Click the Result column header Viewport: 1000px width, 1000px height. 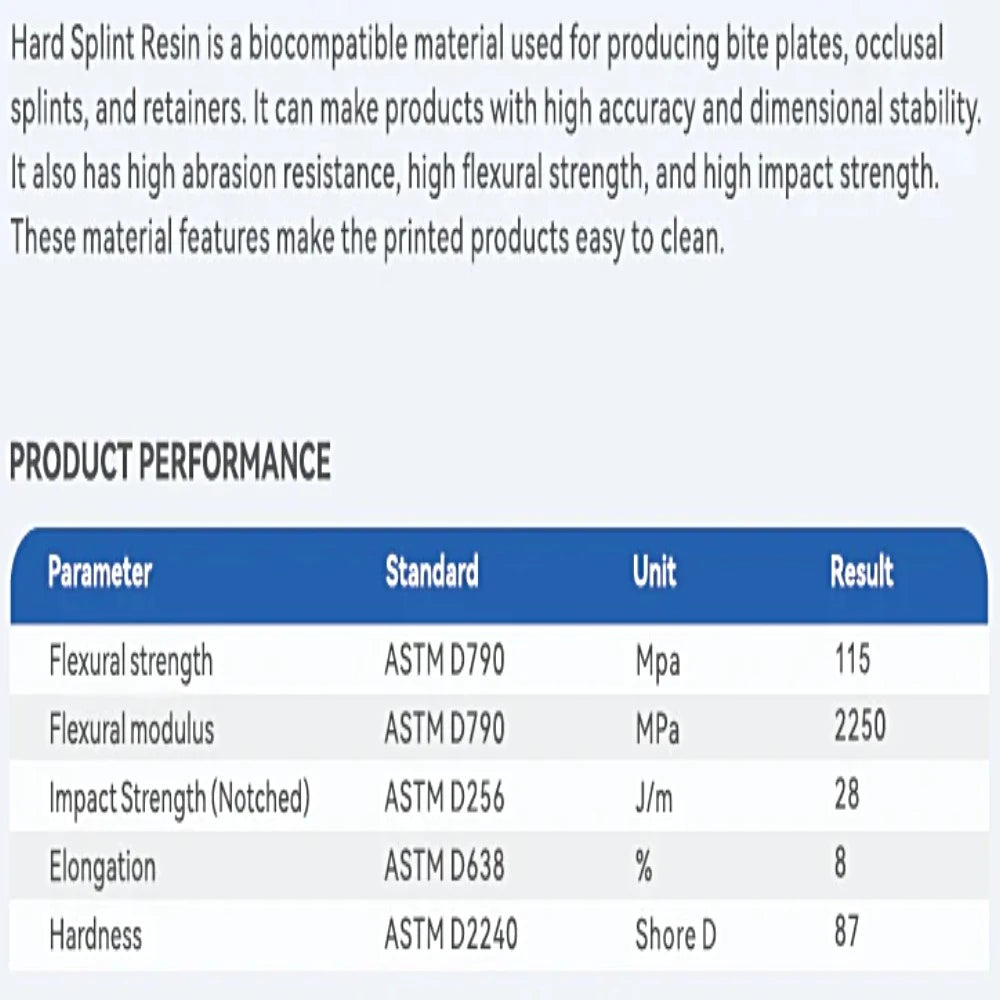tap(862, 573)
